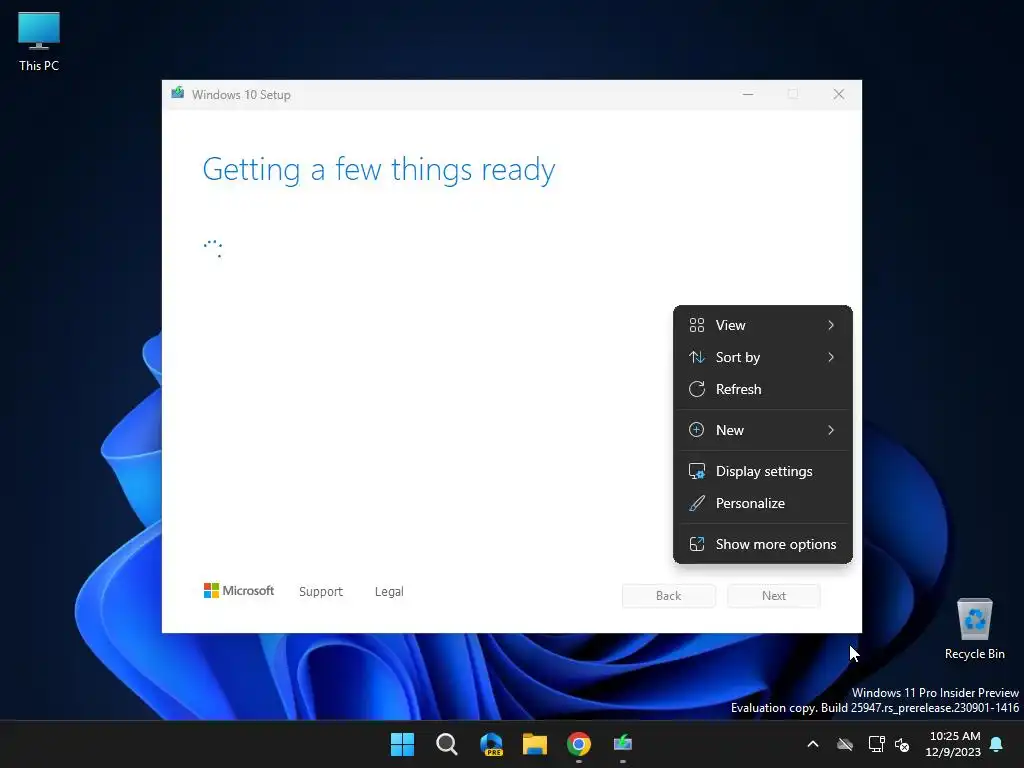The height and width of the screenshot is (768, 1024).
Task: Click the Personalize brush icon
Action: pyautogui.click(x=697, y=504)
